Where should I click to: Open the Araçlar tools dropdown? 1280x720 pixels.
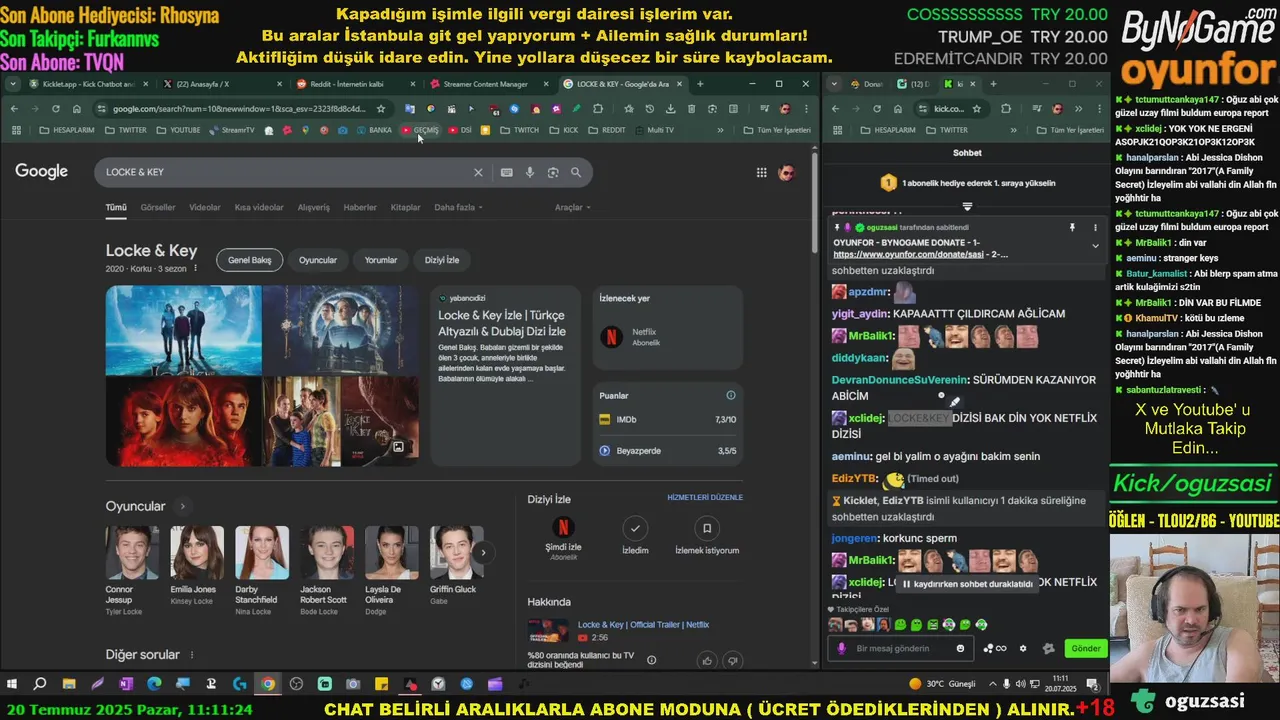pyautogui.click(x=573, y=207)
